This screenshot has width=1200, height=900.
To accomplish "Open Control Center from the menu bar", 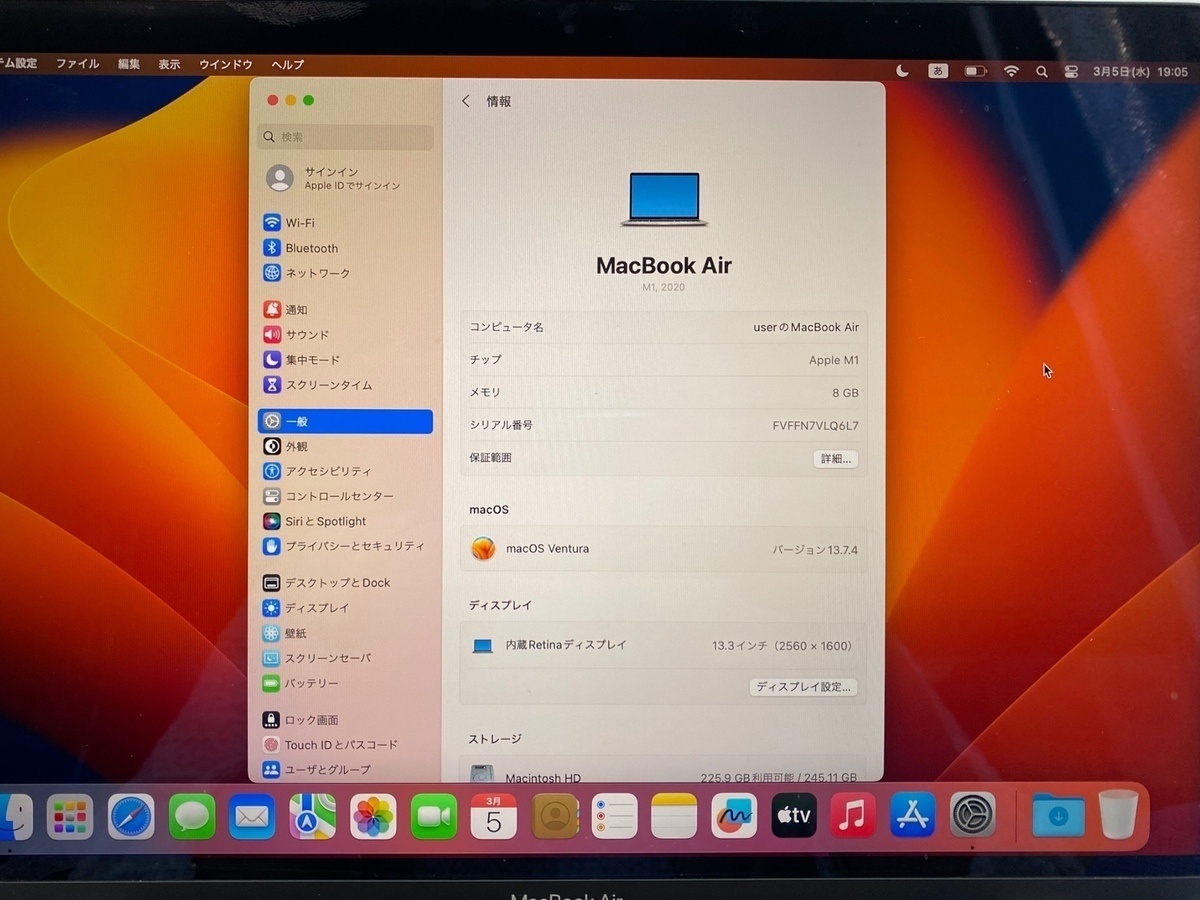I will 1071,72.
